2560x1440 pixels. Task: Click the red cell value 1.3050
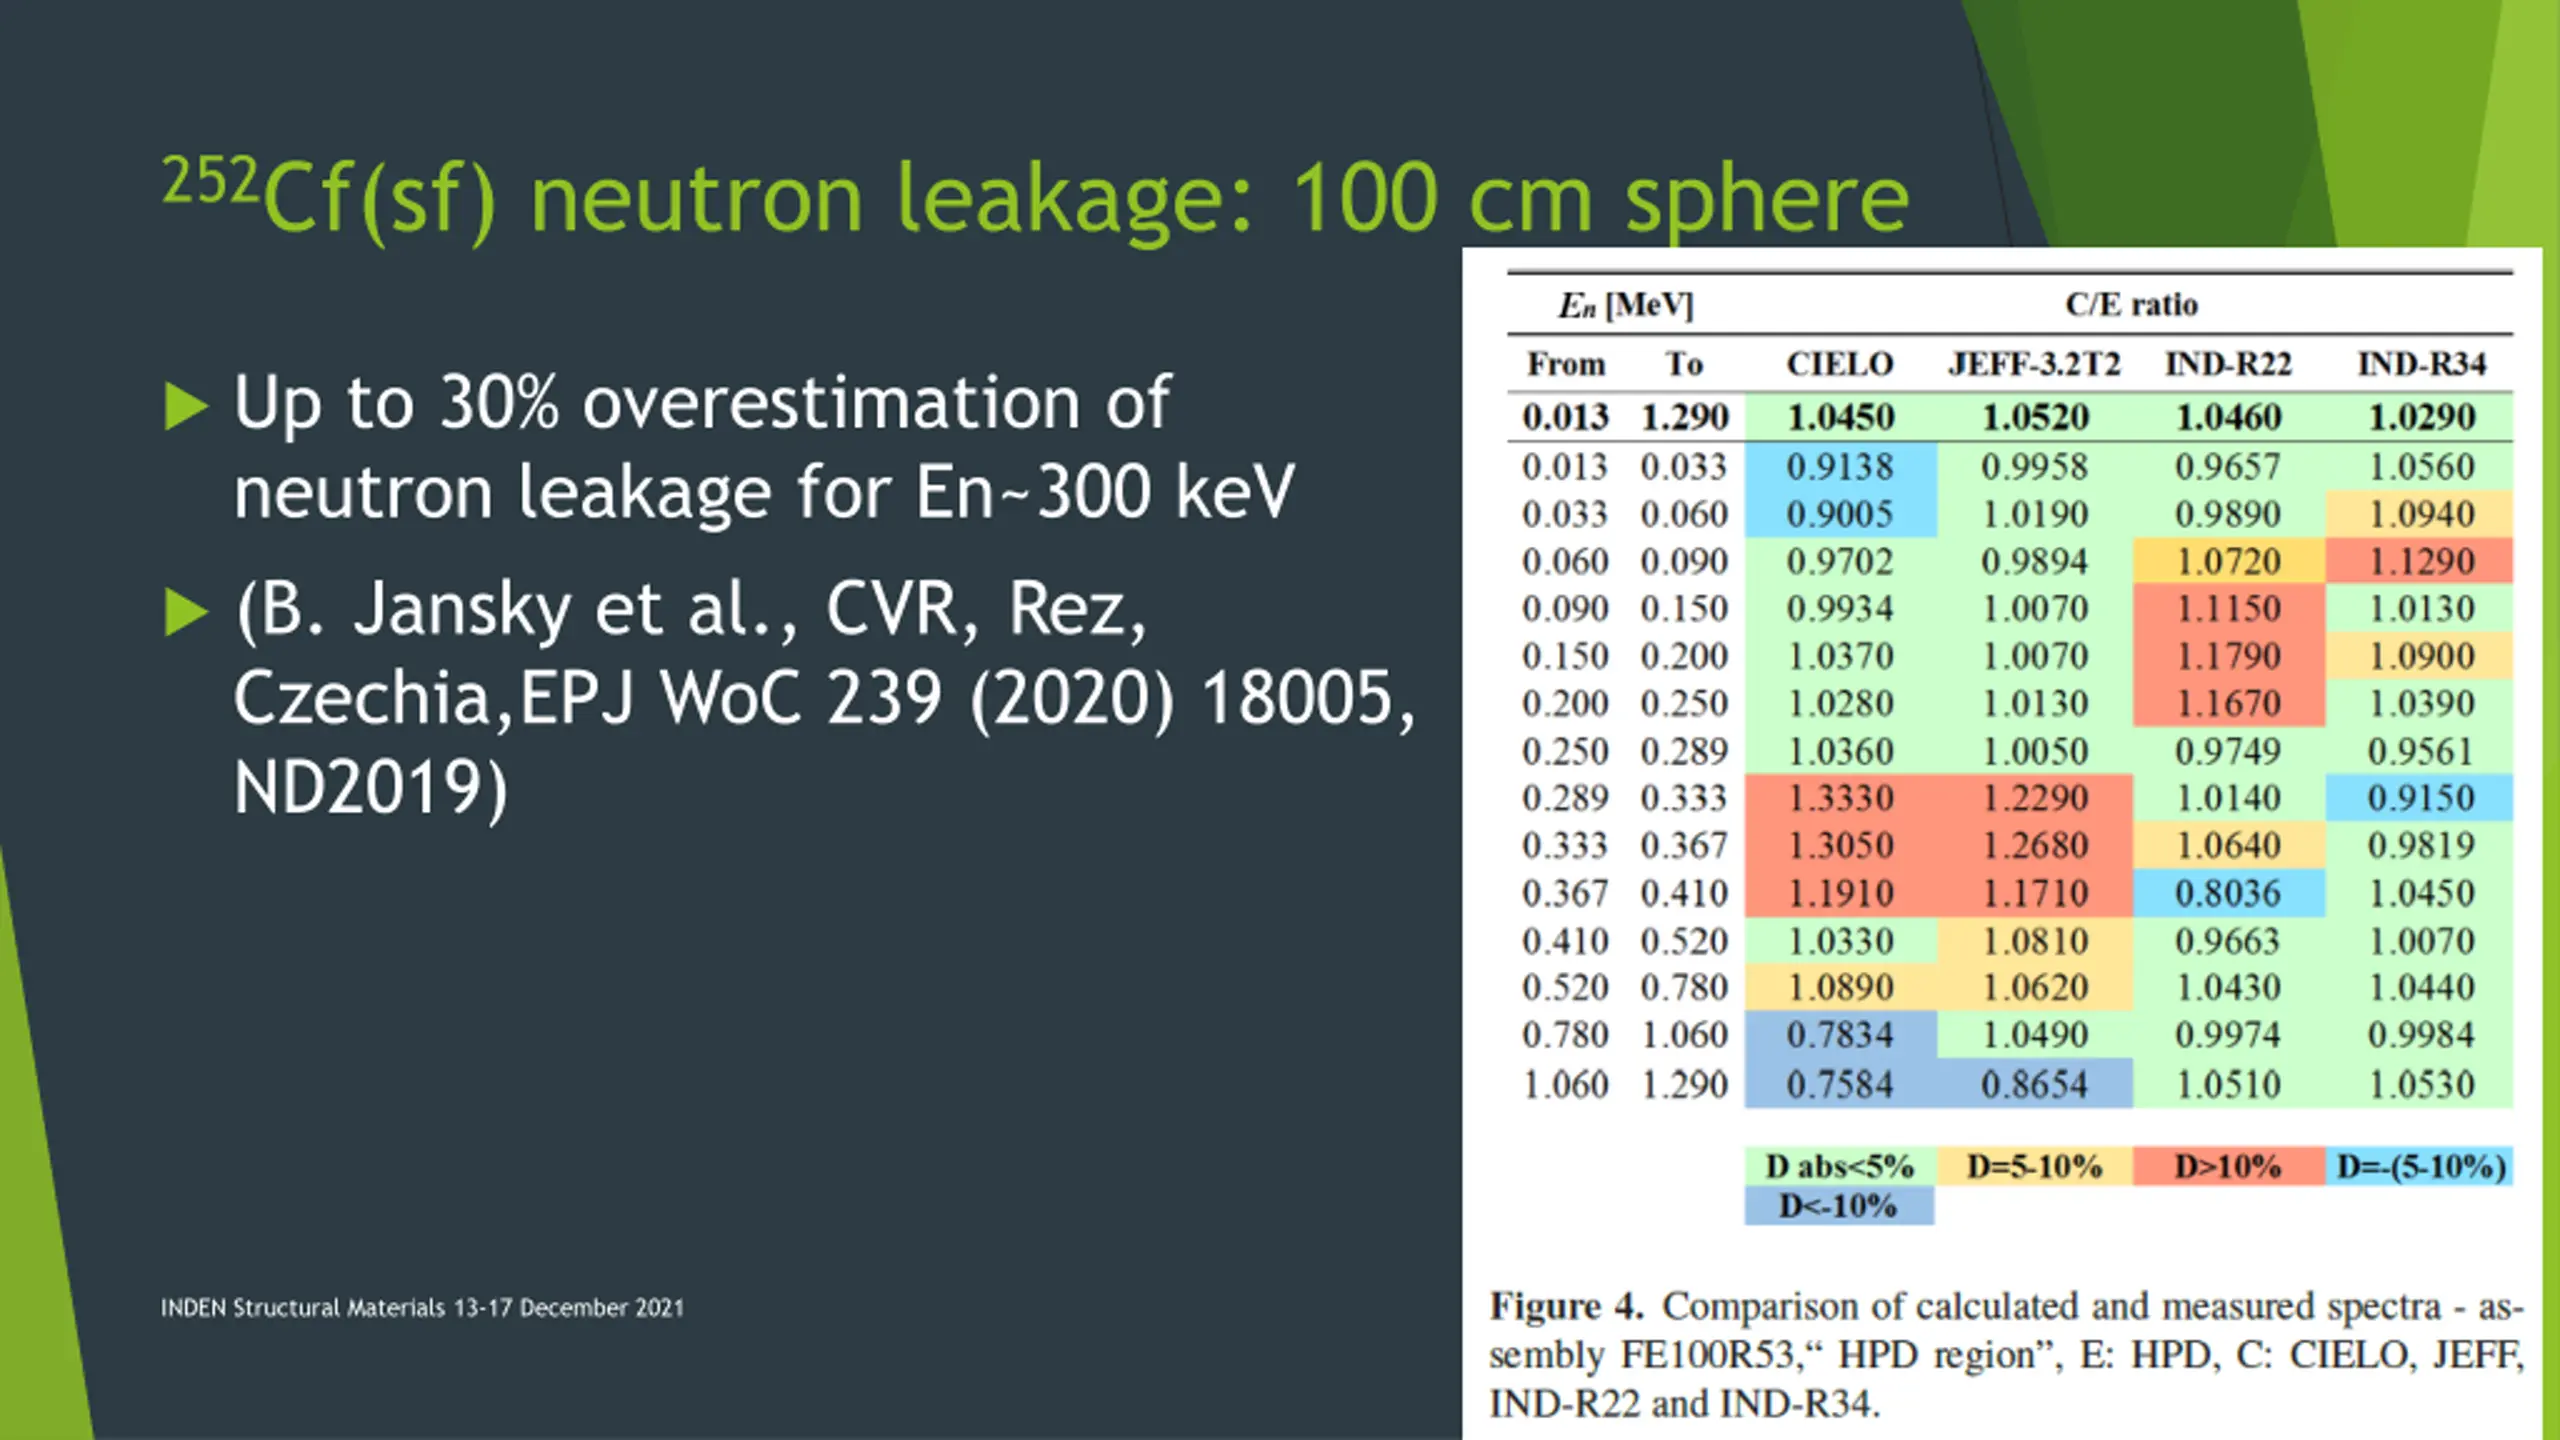[1840, 846]
